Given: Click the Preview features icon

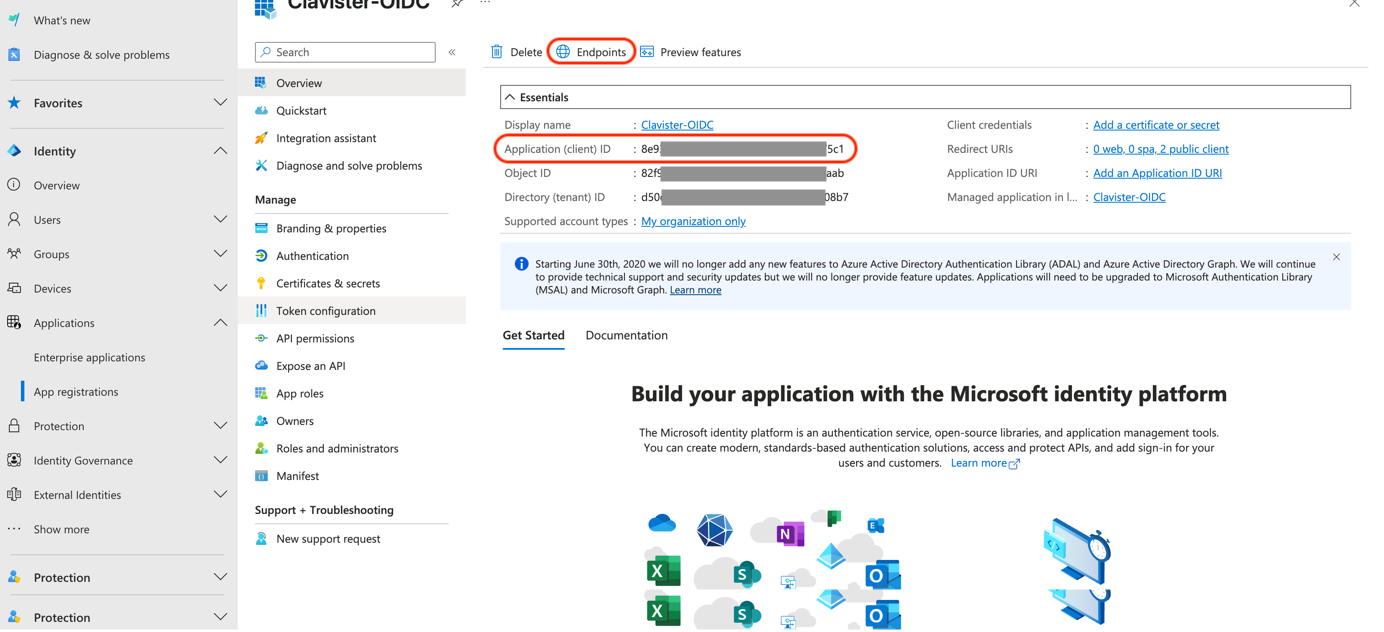Looking at the screenshot, I should point(647,52).
